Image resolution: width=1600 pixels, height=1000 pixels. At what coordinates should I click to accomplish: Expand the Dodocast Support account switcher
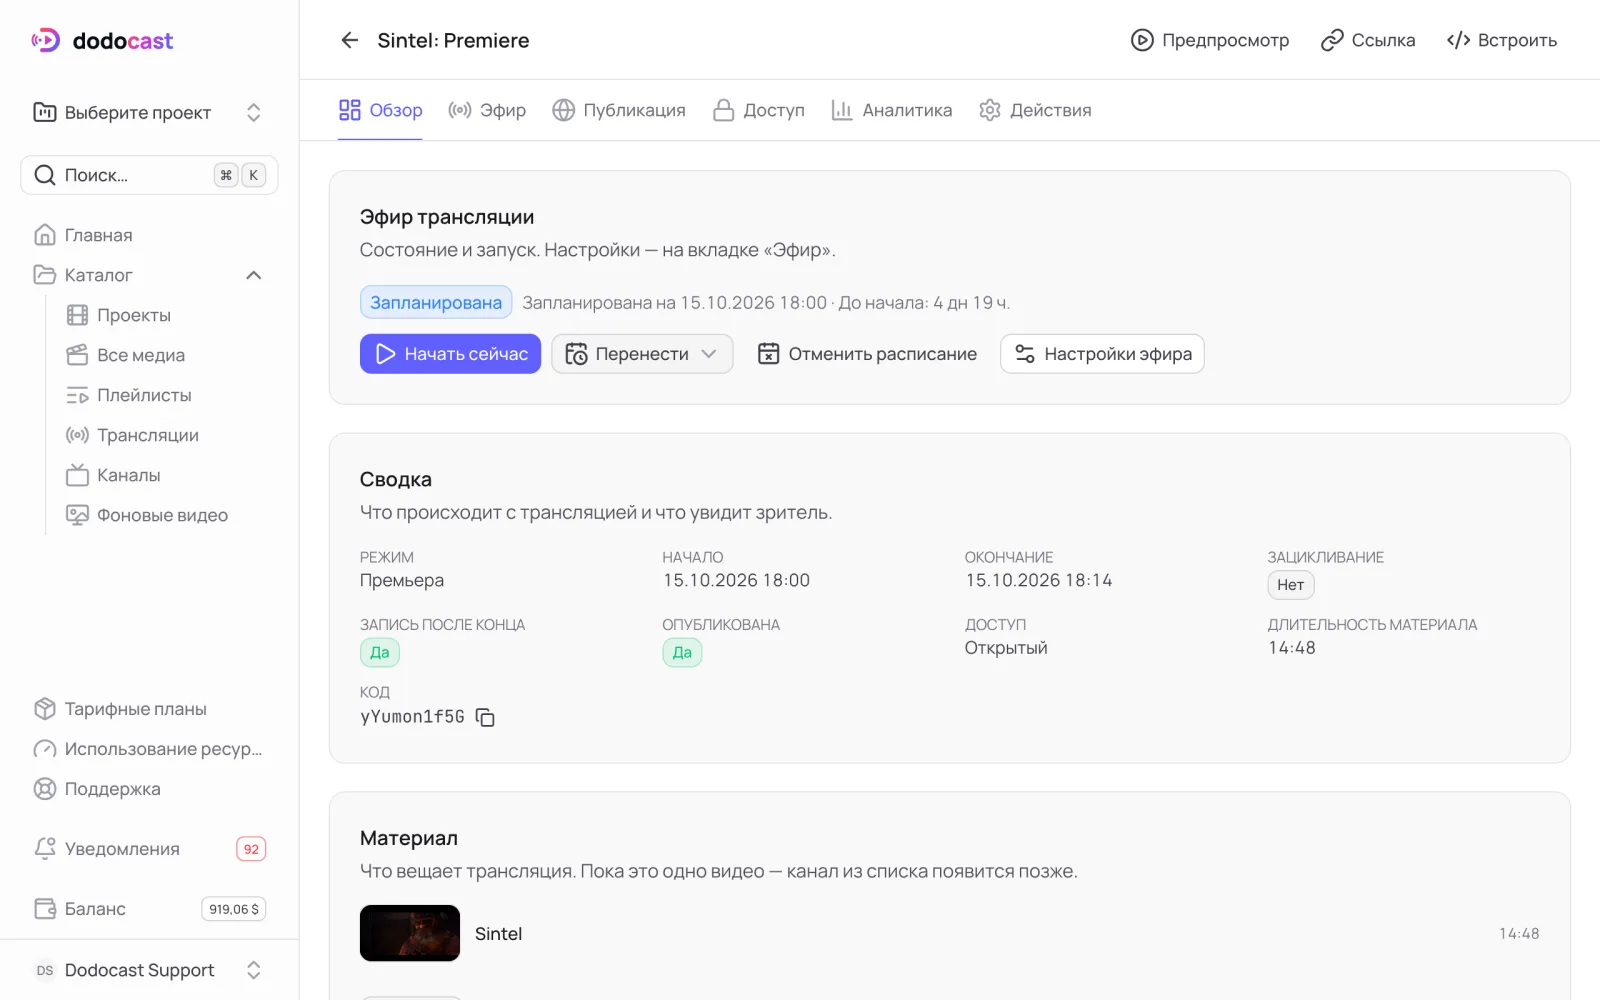pos(149,970)
